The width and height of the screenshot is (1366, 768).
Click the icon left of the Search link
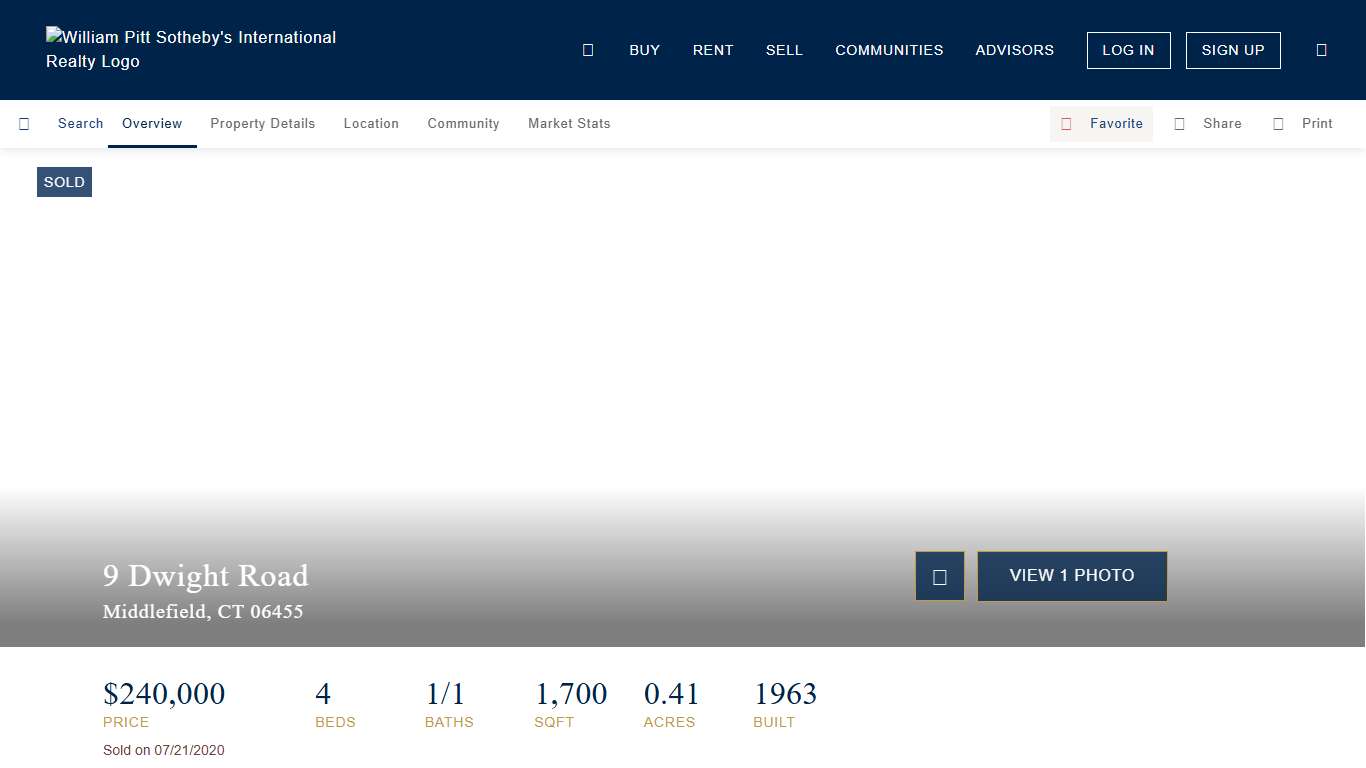click(24, 124)
